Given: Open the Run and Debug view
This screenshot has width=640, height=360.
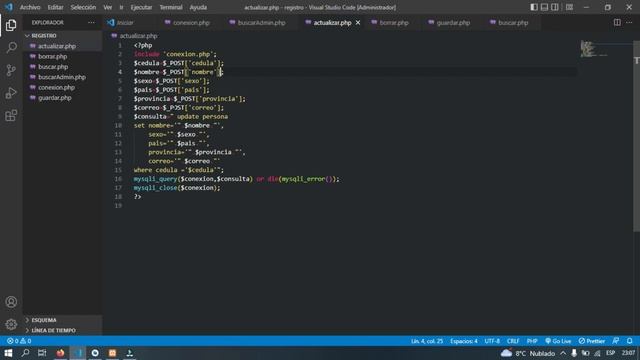Looking at the screenshot, I should (11, 93).
